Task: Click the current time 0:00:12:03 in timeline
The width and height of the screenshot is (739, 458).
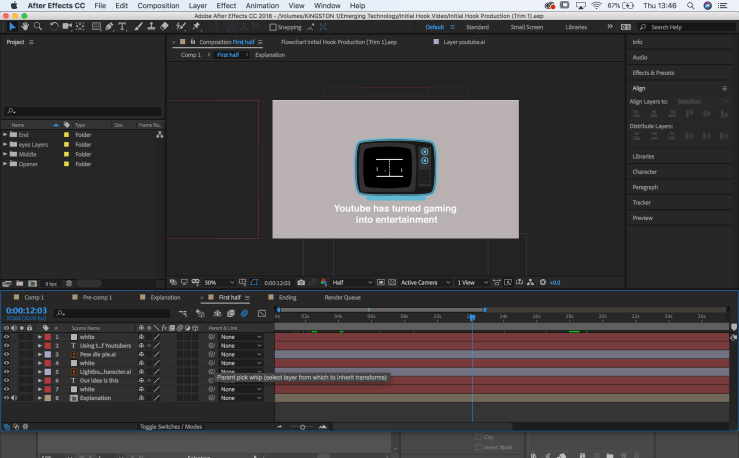Action: (26, 311)
